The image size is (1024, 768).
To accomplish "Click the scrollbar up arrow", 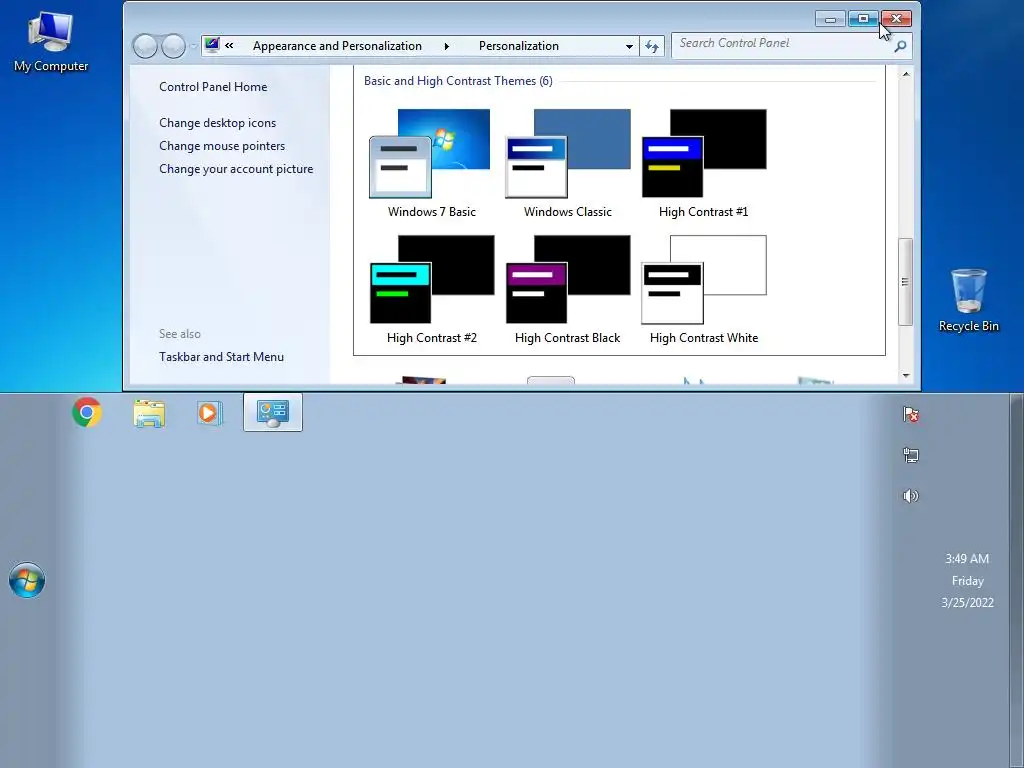I will (x=906, y=74).
